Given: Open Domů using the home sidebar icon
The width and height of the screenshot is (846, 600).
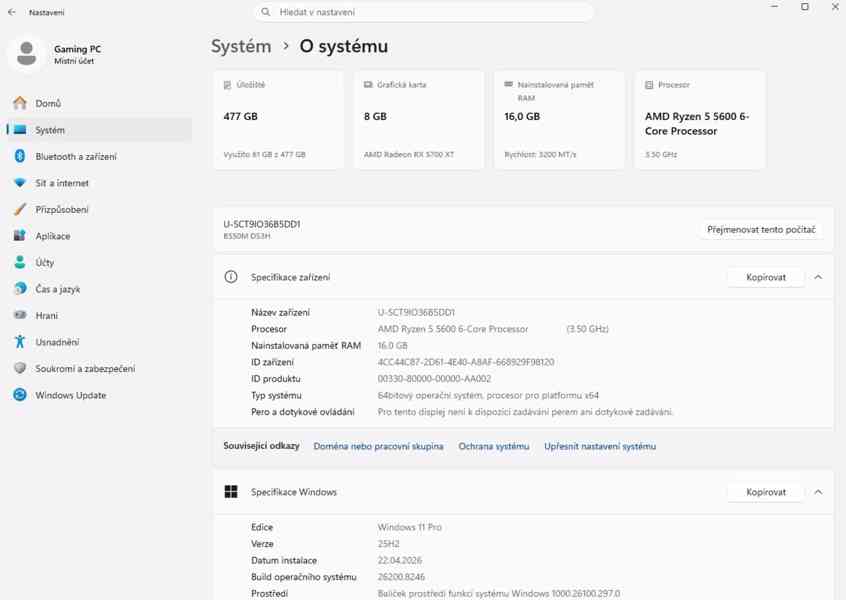Looking at the screenshot, I should point(20,102).
